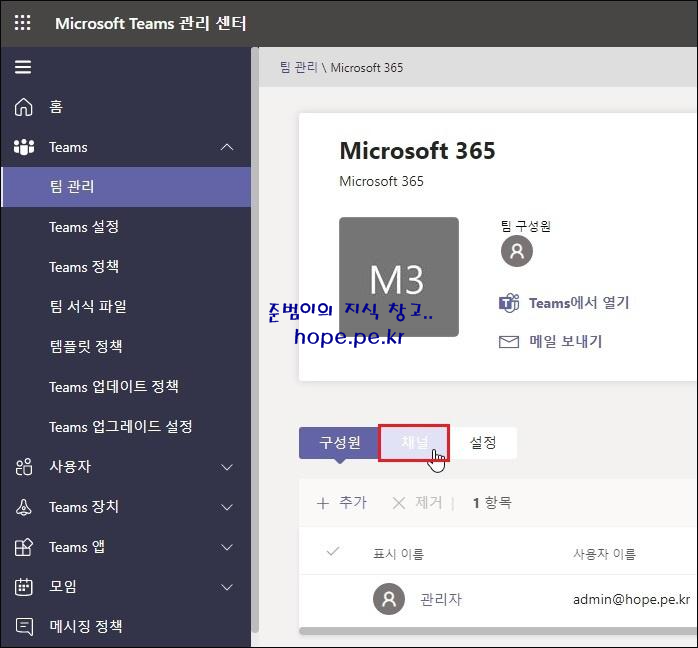This screenshot has height=648, width=698.
Task: Click the Teams people group icon
Action: coord(24,147)
